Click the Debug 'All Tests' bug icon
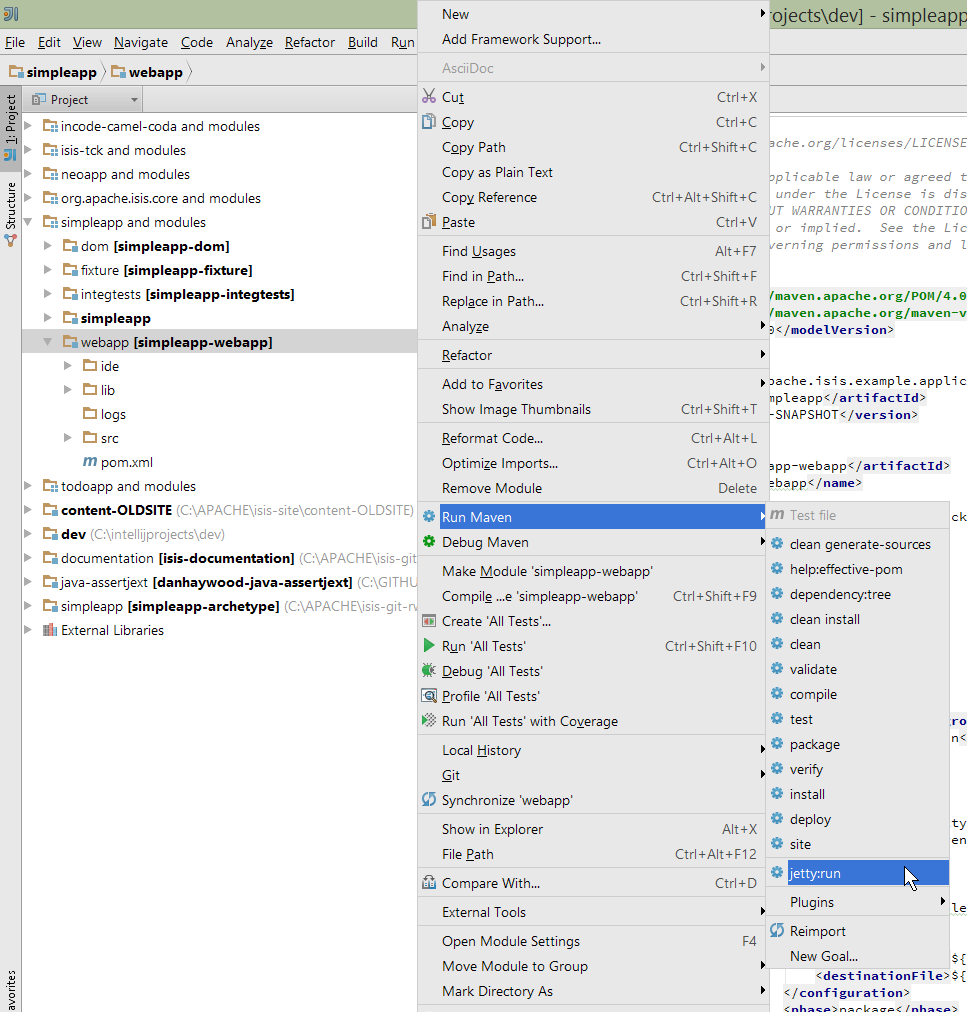Screen dimensions: 967x1012 click(x=429, y=671)
